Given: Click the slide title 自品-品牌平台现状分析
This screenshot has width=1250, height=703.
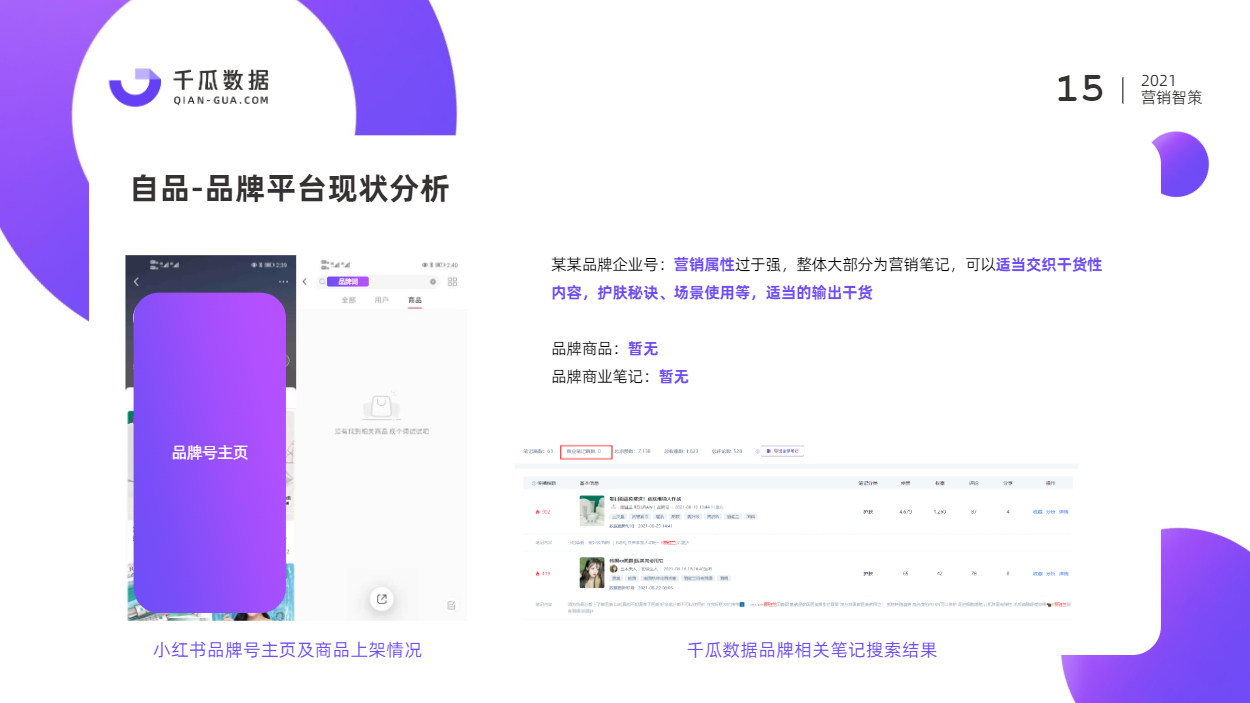Looking at the screenshot, I should coord(291,189).
